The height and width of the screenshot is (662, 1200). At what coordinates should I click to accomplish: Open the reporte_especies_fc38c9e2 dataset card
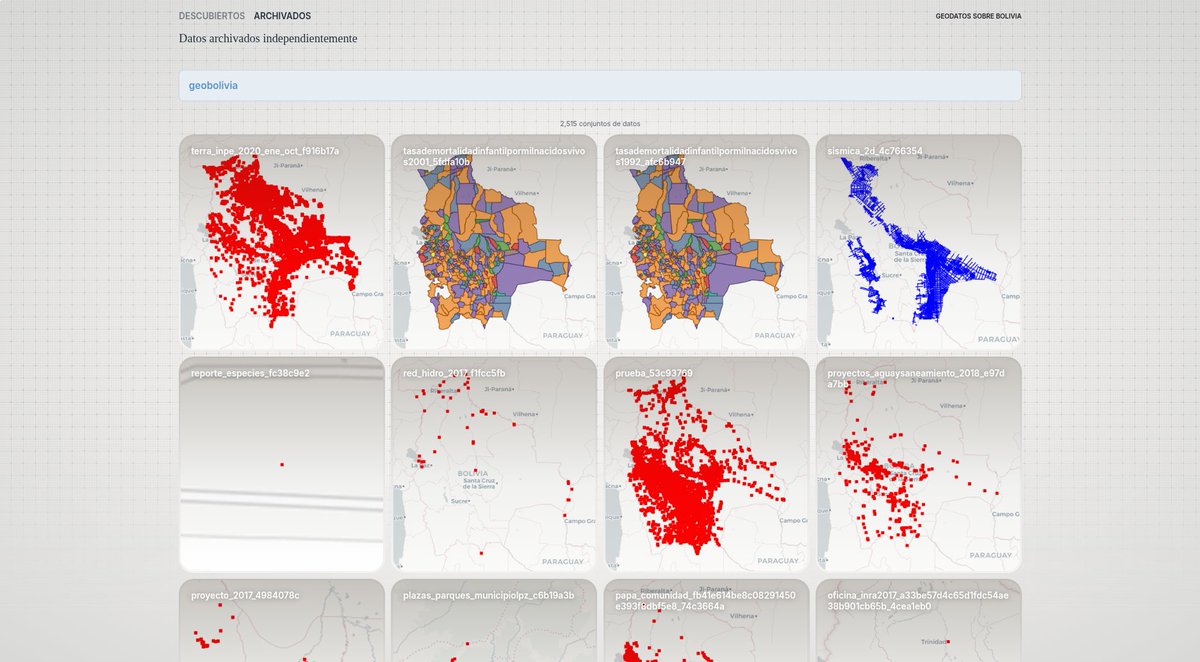tap(281, 464)
